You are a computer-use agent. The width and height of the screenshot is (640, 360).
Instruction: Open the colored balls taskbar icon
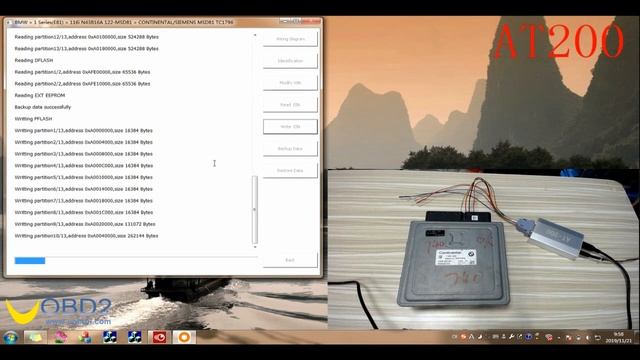[85, 337]
